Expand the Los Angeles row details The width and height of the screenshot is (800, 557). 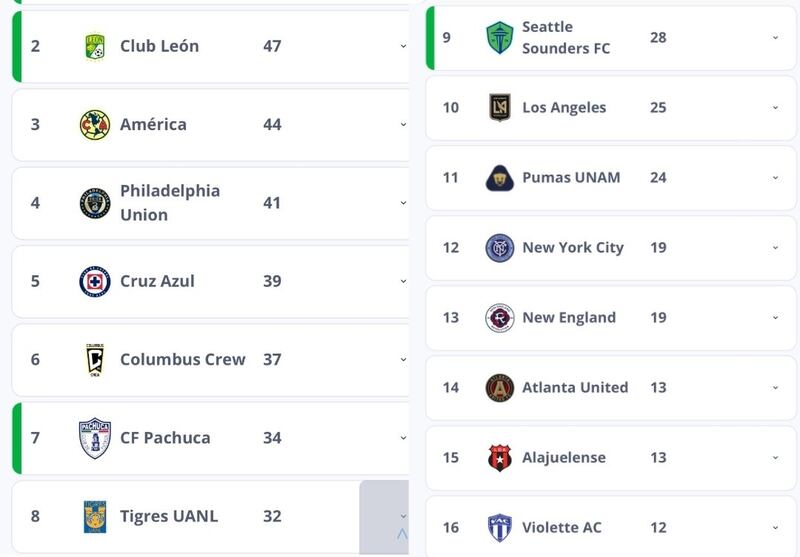coord(775,108)
